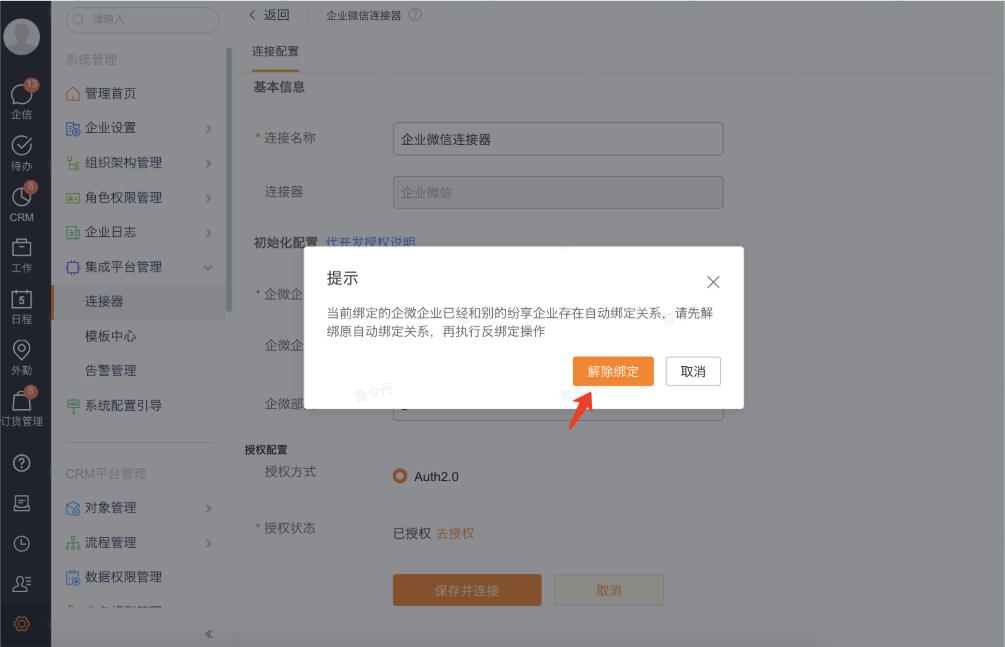Click 取消 button in the dialog
The height and width of the screenshot is (647, 1005).
pos(693,371)
